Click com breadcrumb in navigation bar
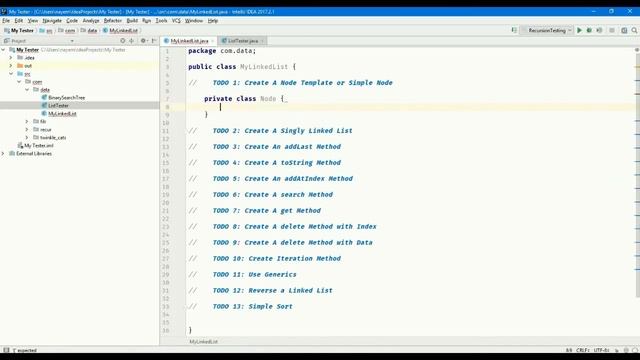 pos(67,31)
